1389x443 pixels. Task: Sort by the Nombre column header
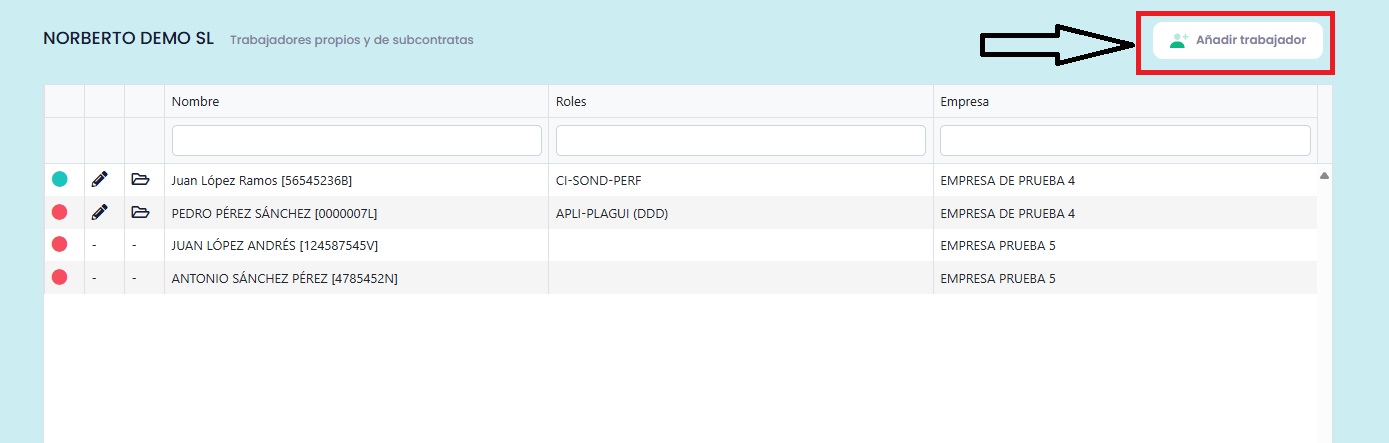[x=196, y=102]
